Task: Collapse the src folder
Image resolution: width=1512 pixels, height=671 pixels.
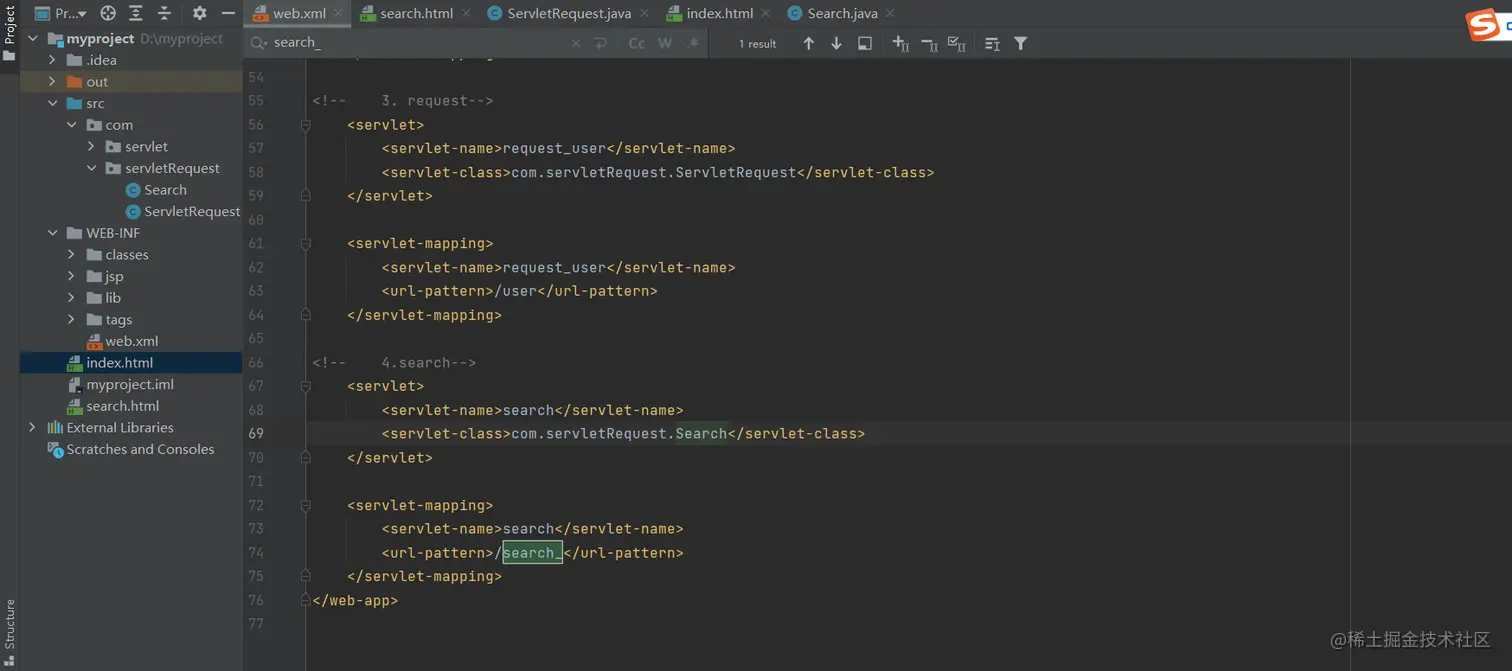Action: point(52,103)
